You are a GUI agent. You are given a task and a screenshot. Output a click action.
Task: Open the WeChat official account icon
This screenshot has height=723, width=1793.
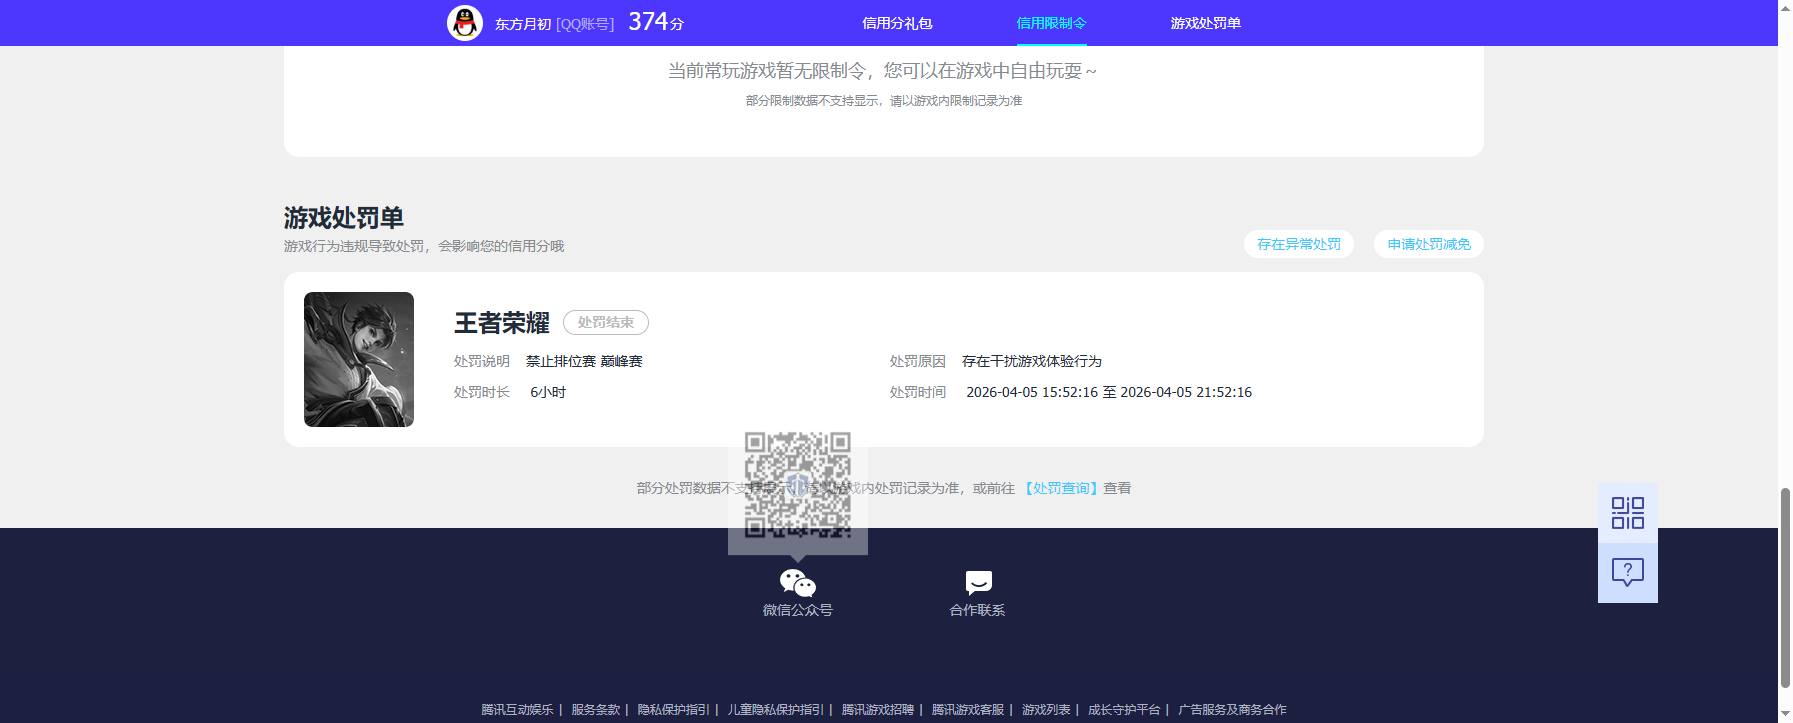point(798,583)
